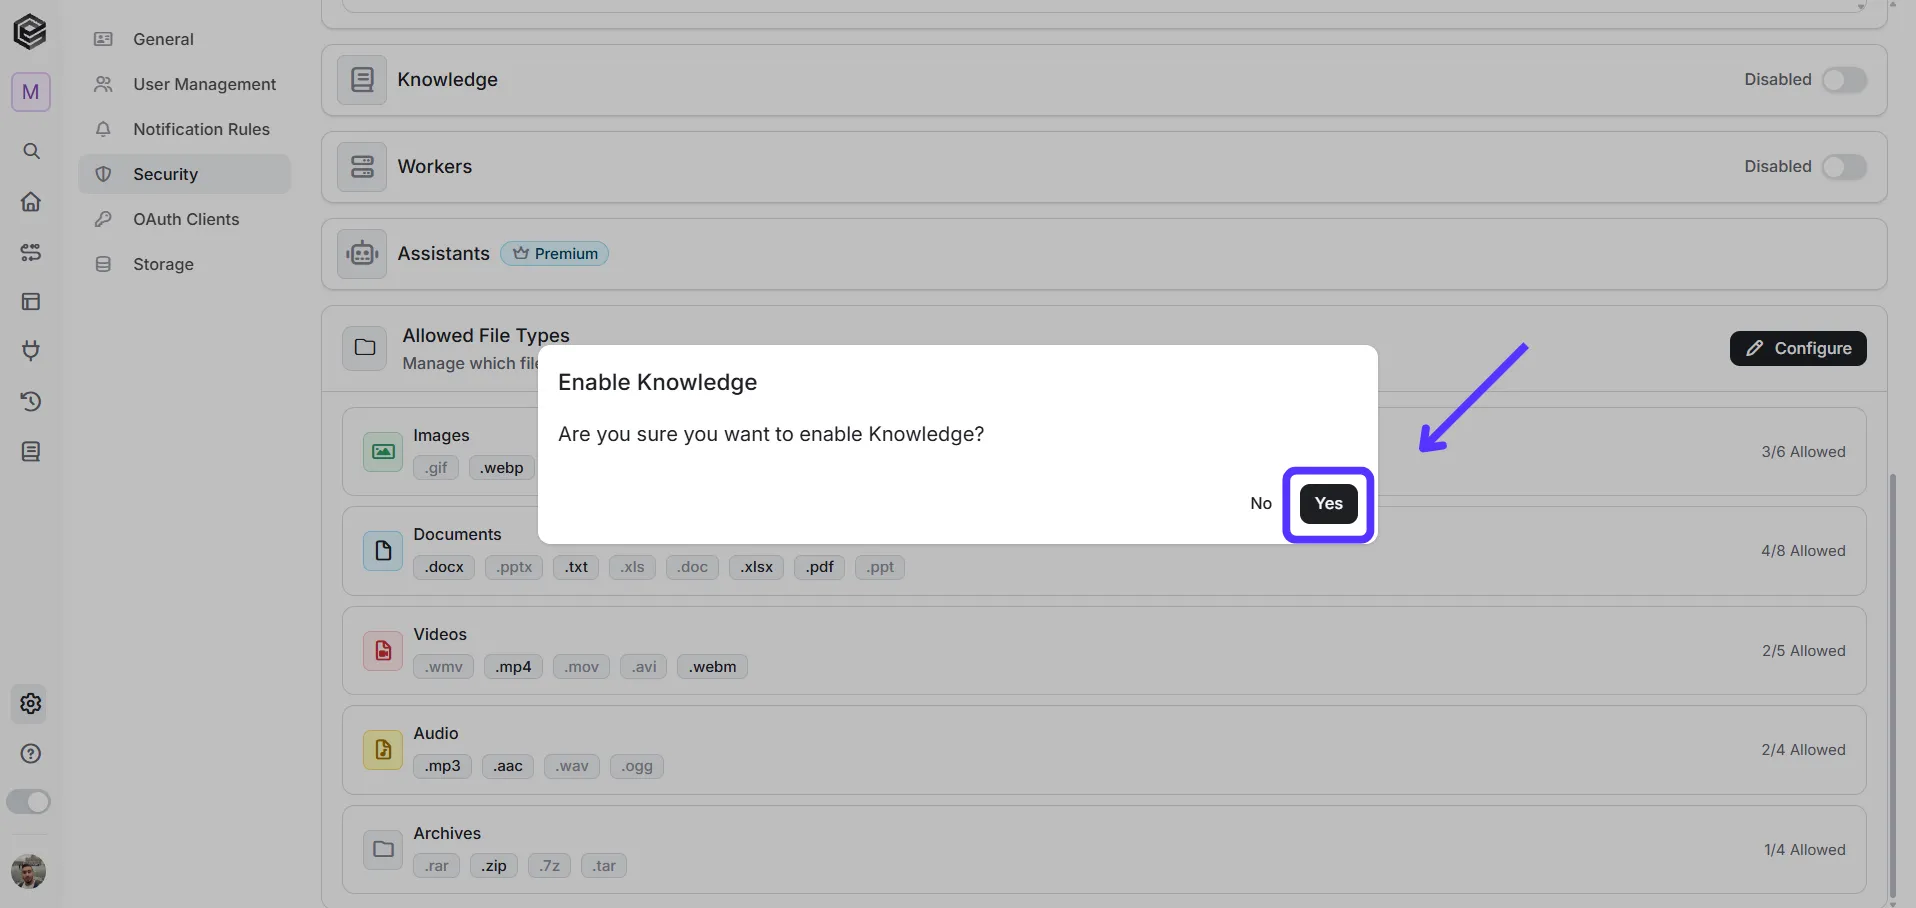This screenshot has height=908, width=1916.
Task: Flip the sidebar bottom toggle switch
Action: point(29,802)
